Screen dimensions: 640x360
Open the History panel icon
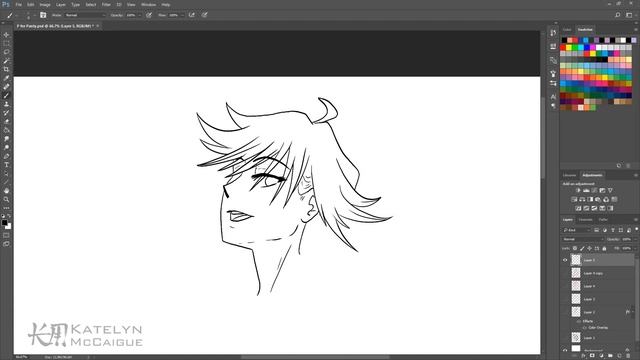tap(553, 33)
